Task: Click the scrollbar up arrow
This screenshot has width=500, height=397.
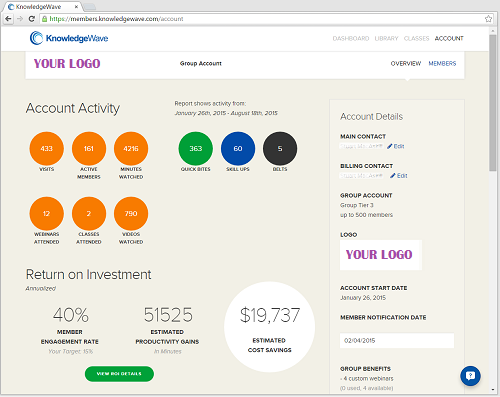Action: tap(493, 31)
